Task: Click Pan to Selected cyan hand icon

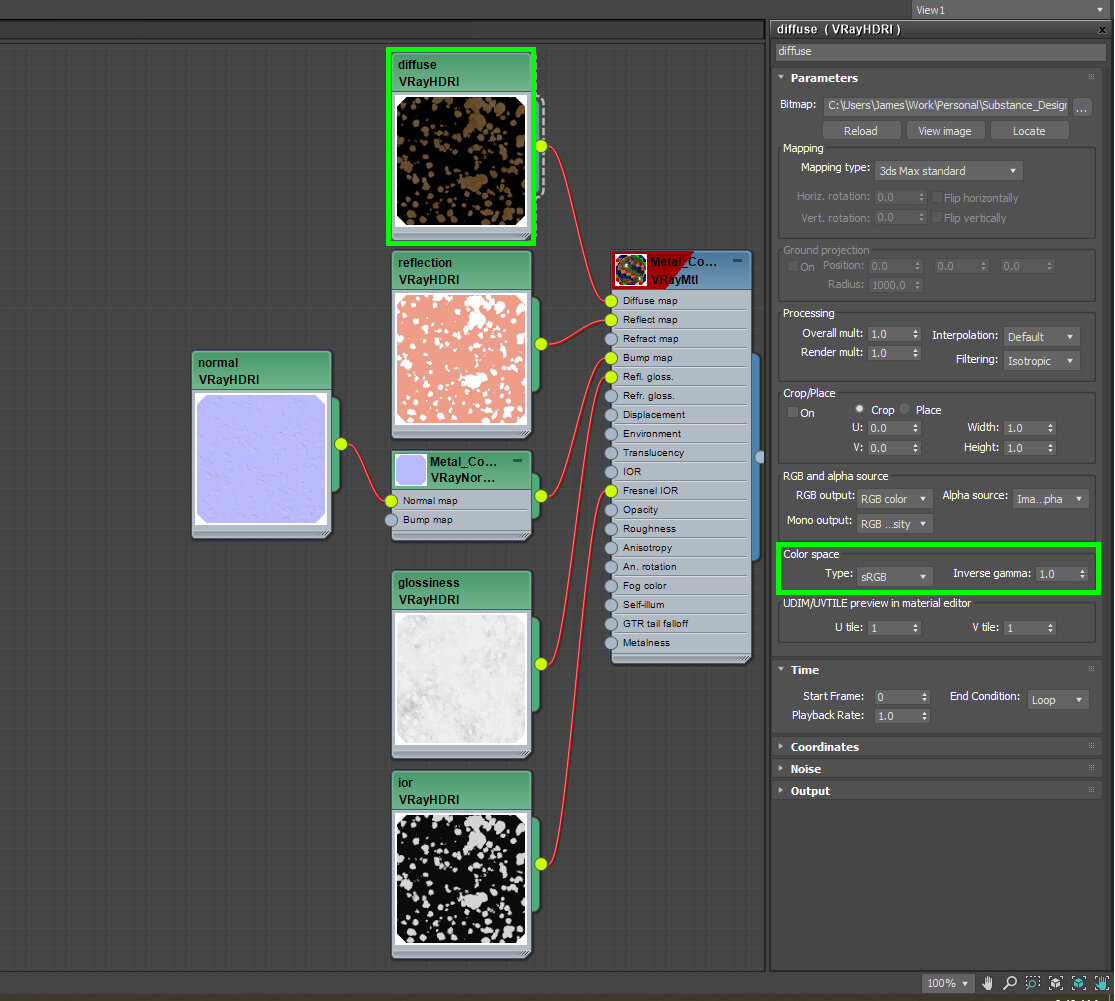Action: coord(1101,983)
